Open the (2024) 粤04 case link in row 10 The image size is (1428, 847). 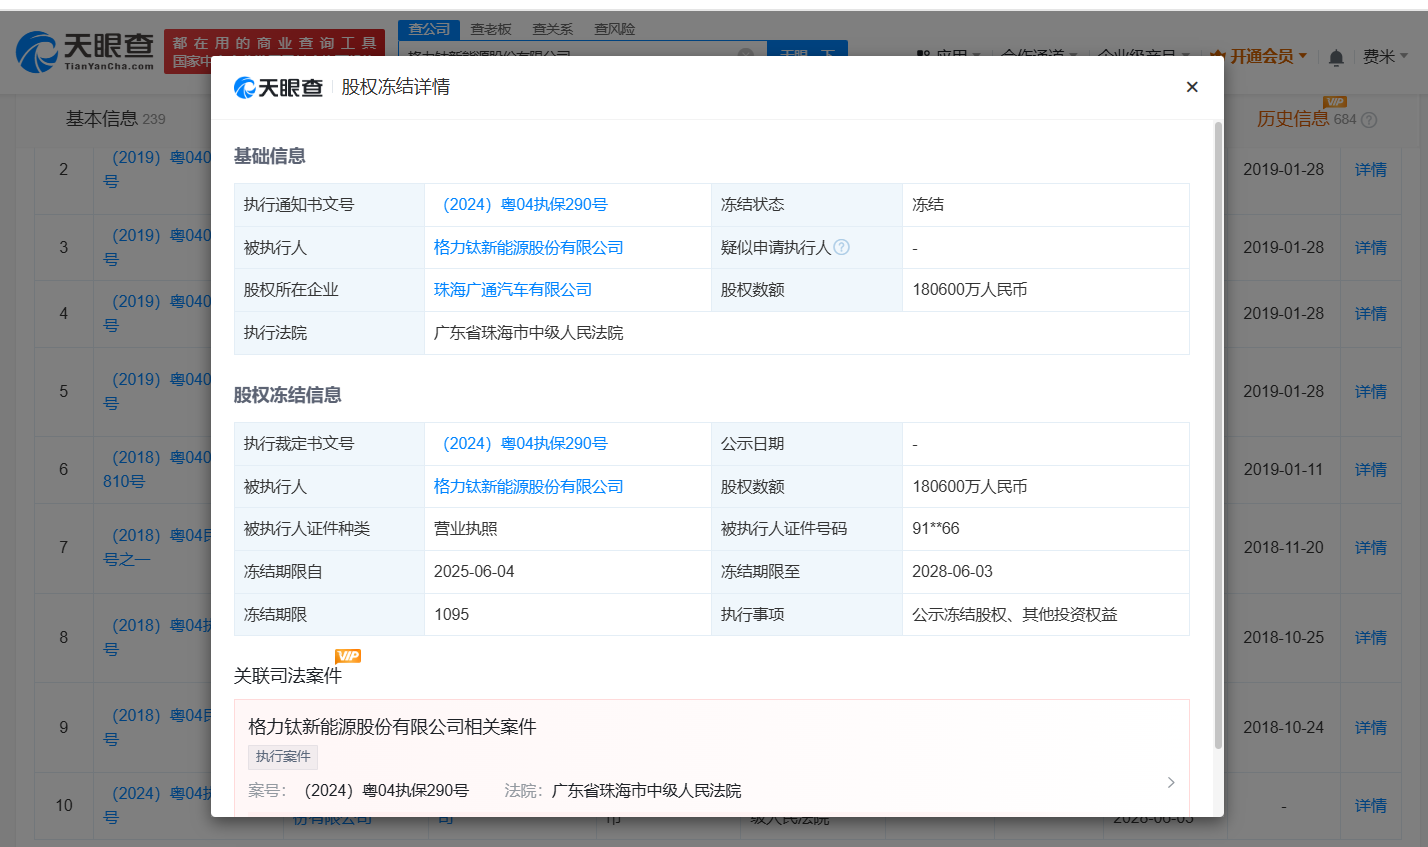pos(157,805)
